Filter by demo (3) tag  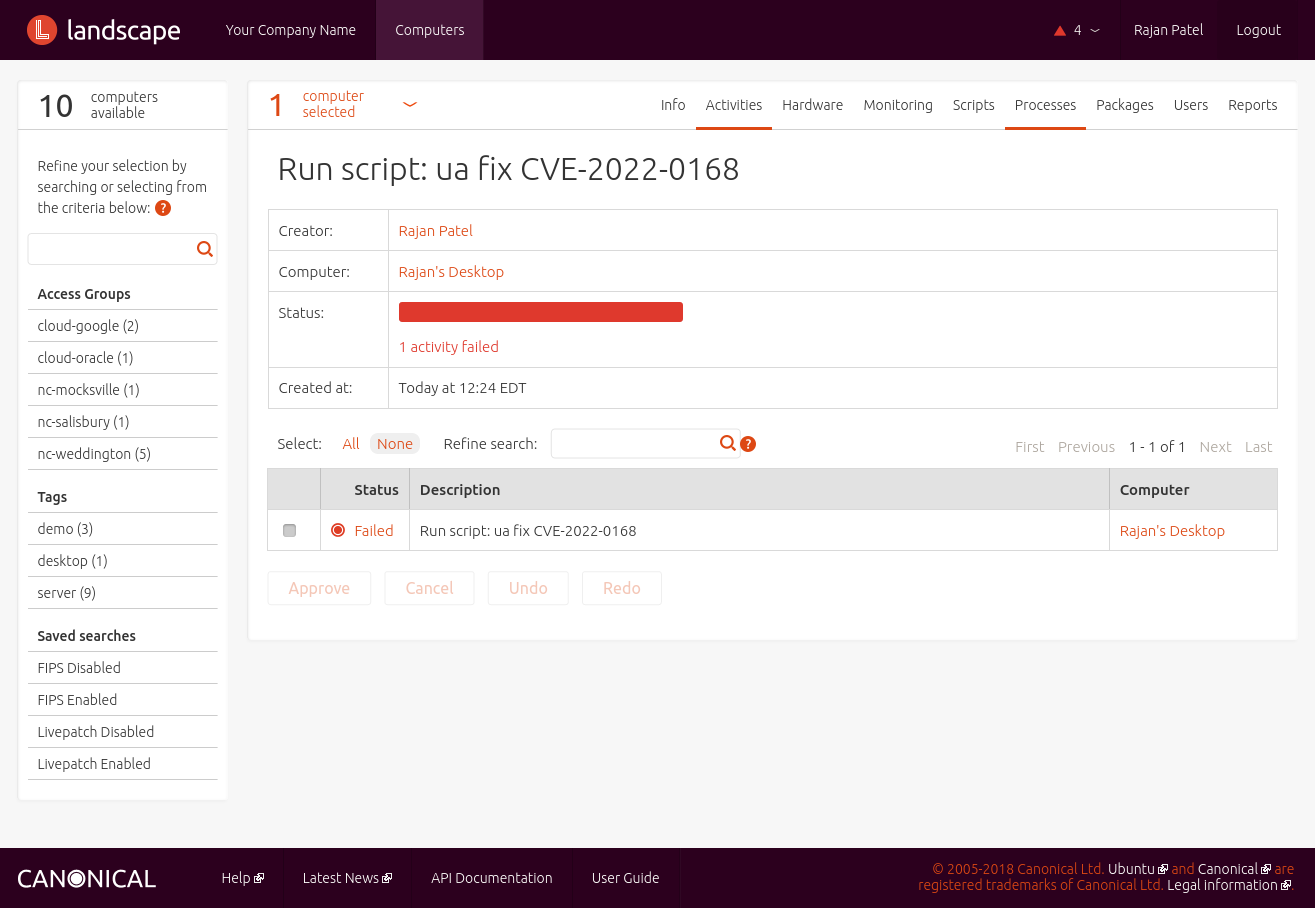coord(65,529)
